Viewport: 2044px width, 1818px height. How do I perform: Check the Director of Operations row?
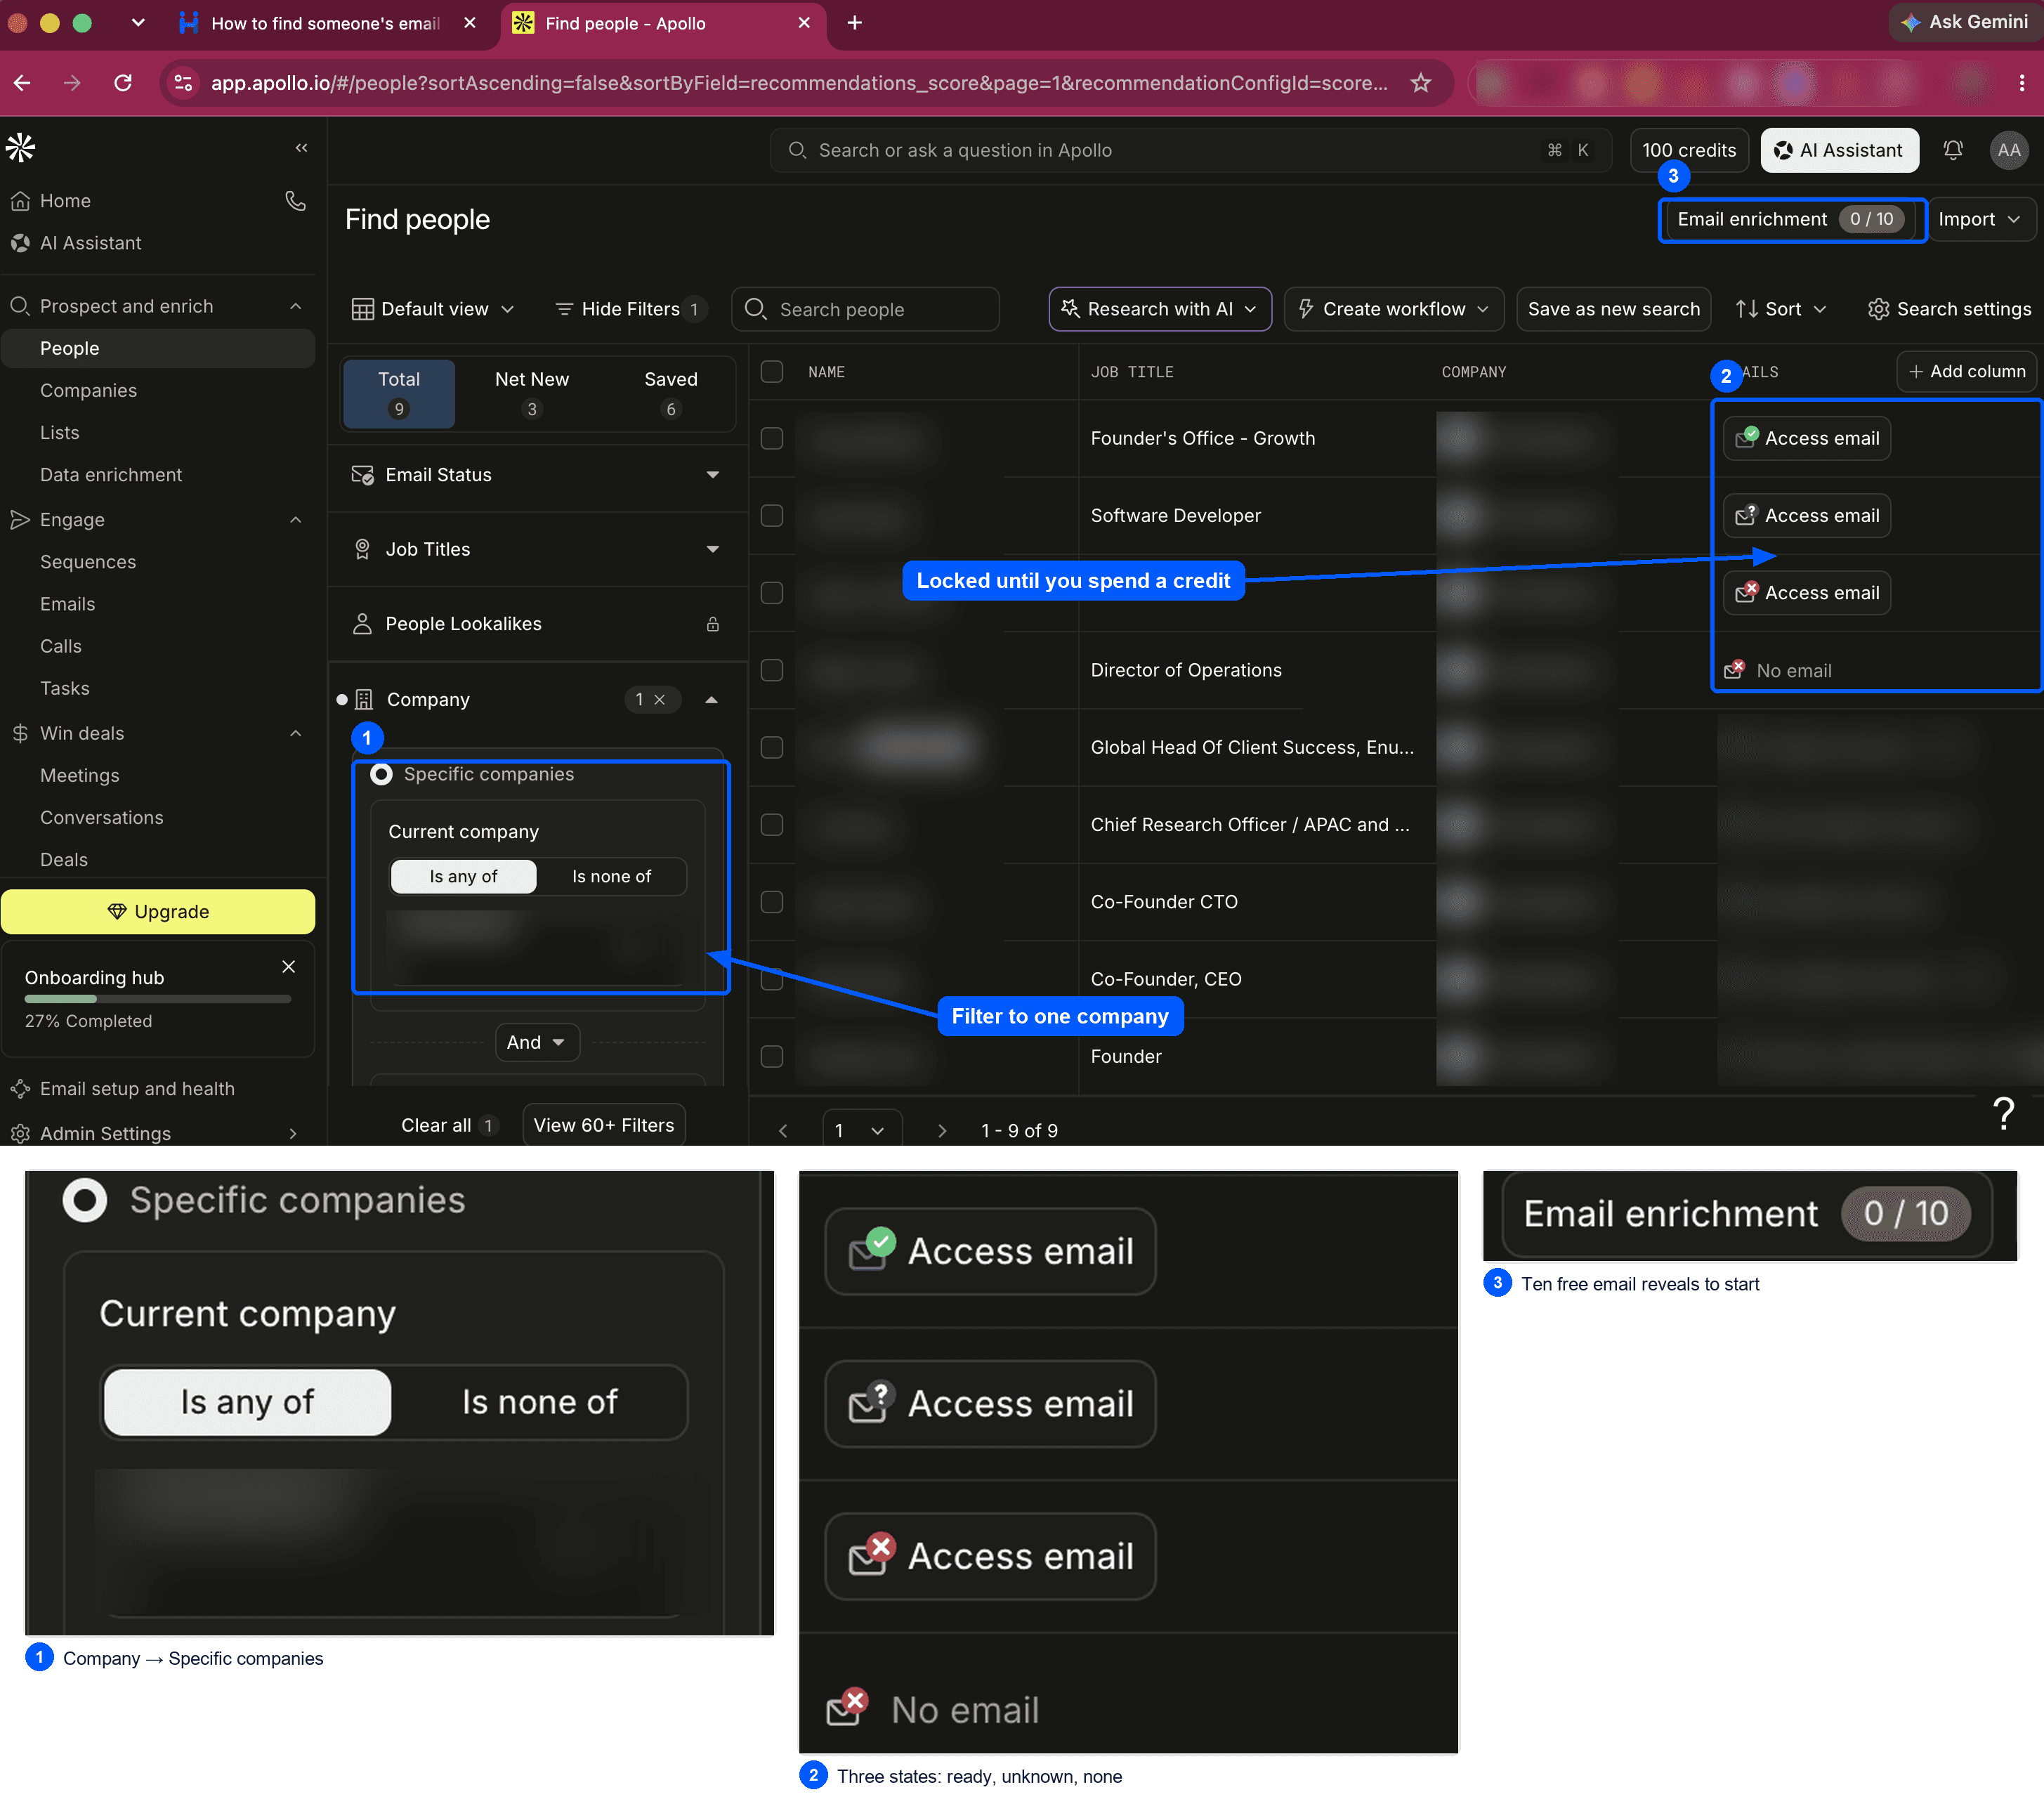pyautogui.click(x=772, y=670)
